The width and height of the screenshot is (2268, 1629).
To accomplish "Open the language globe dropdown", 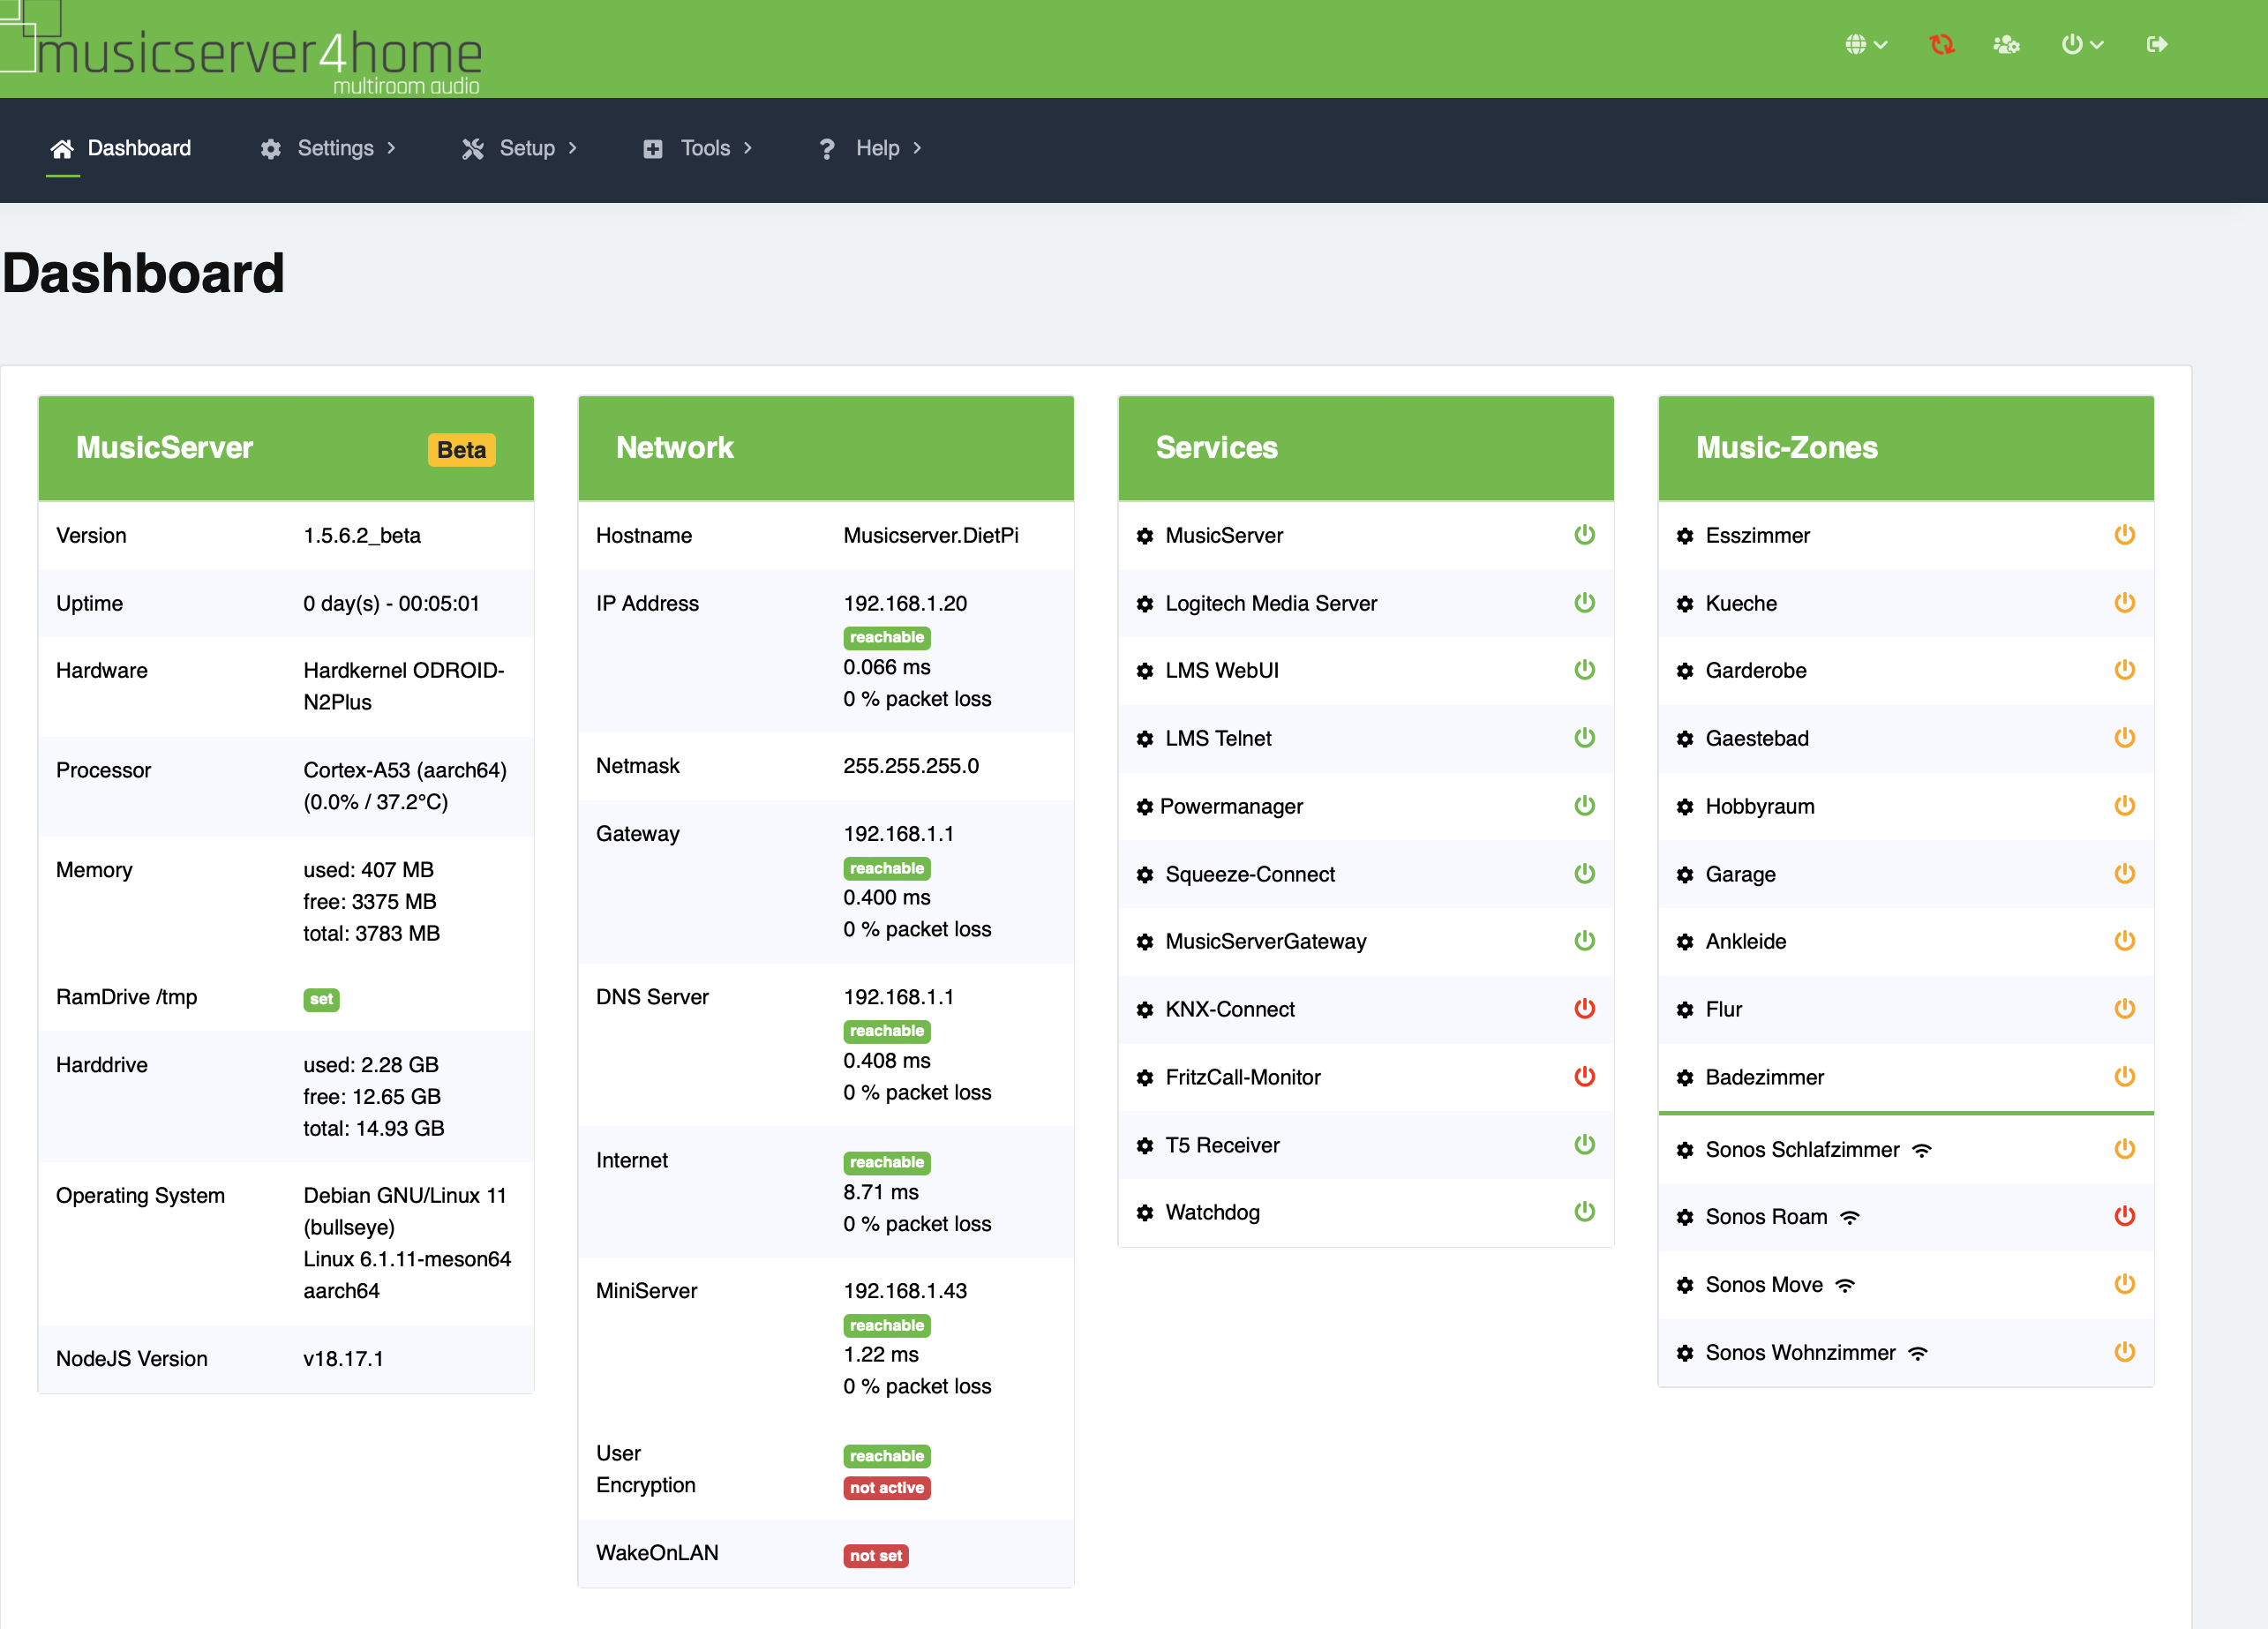I will (x=1865, y=44).
